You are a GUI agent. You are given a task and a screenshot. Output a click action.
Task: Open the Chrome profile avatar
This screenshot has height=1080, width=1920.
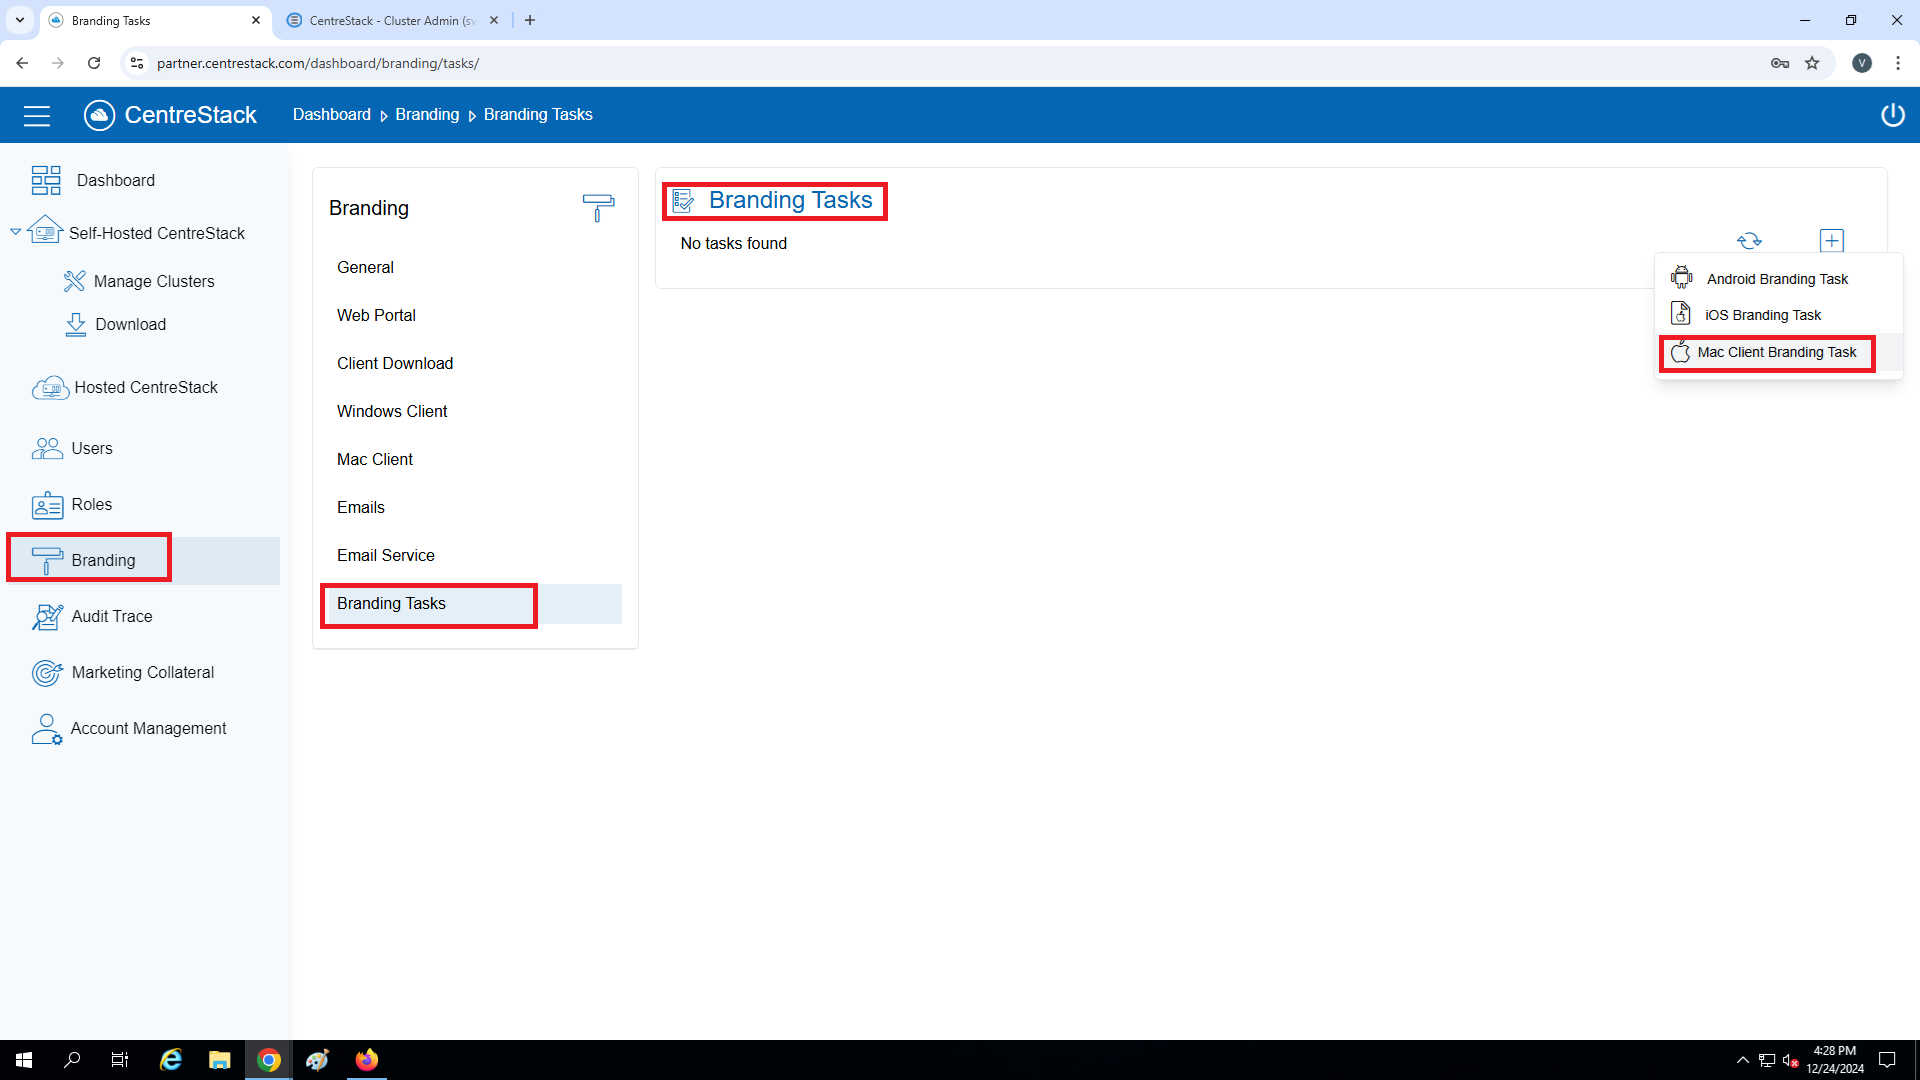tap(1862, 63)
